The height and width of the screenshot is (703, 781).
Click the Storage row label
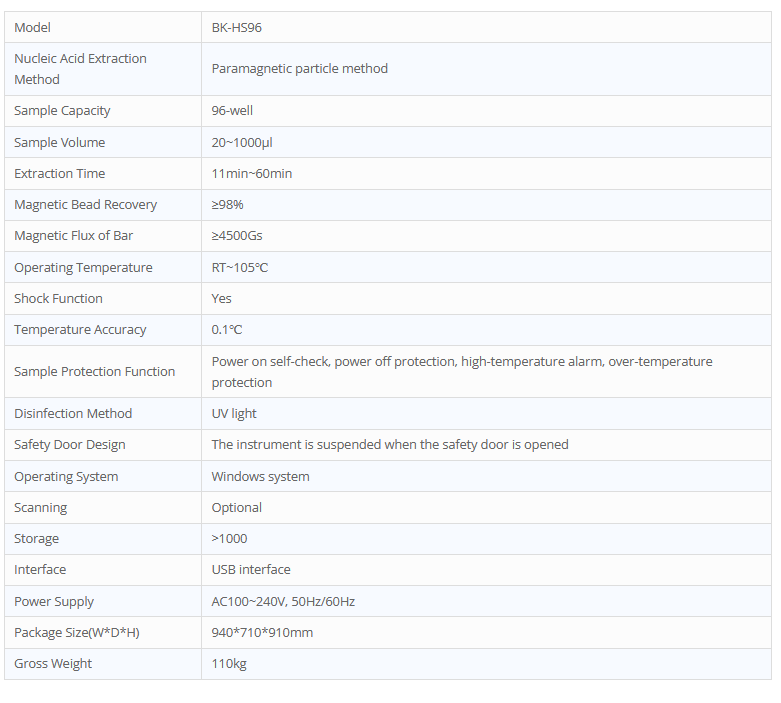(x=36, y=539)
